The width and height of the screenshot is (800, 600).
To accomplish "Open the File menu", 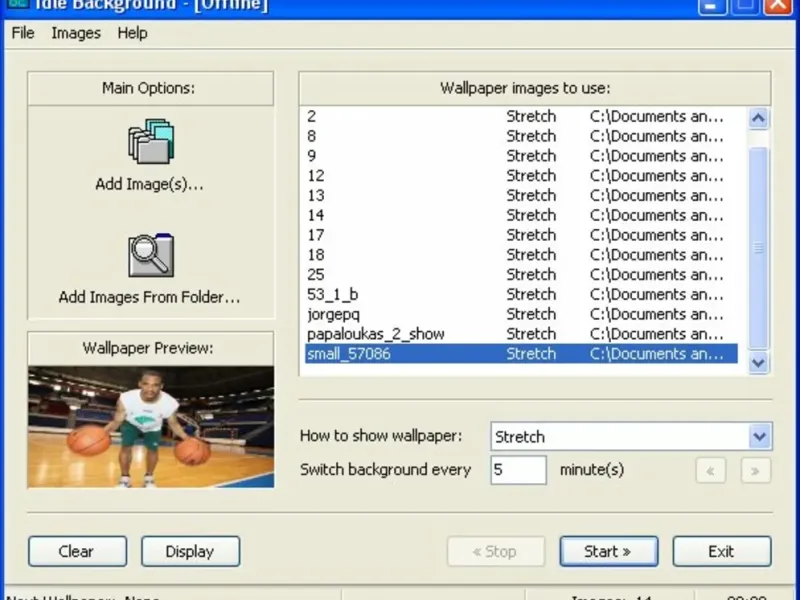I will point(23,33).
